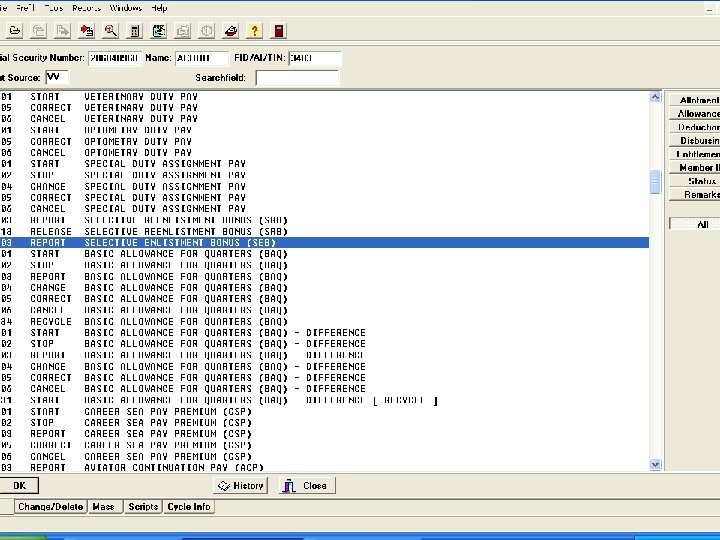Click the Deductions side button

click(x=695, y=127)
